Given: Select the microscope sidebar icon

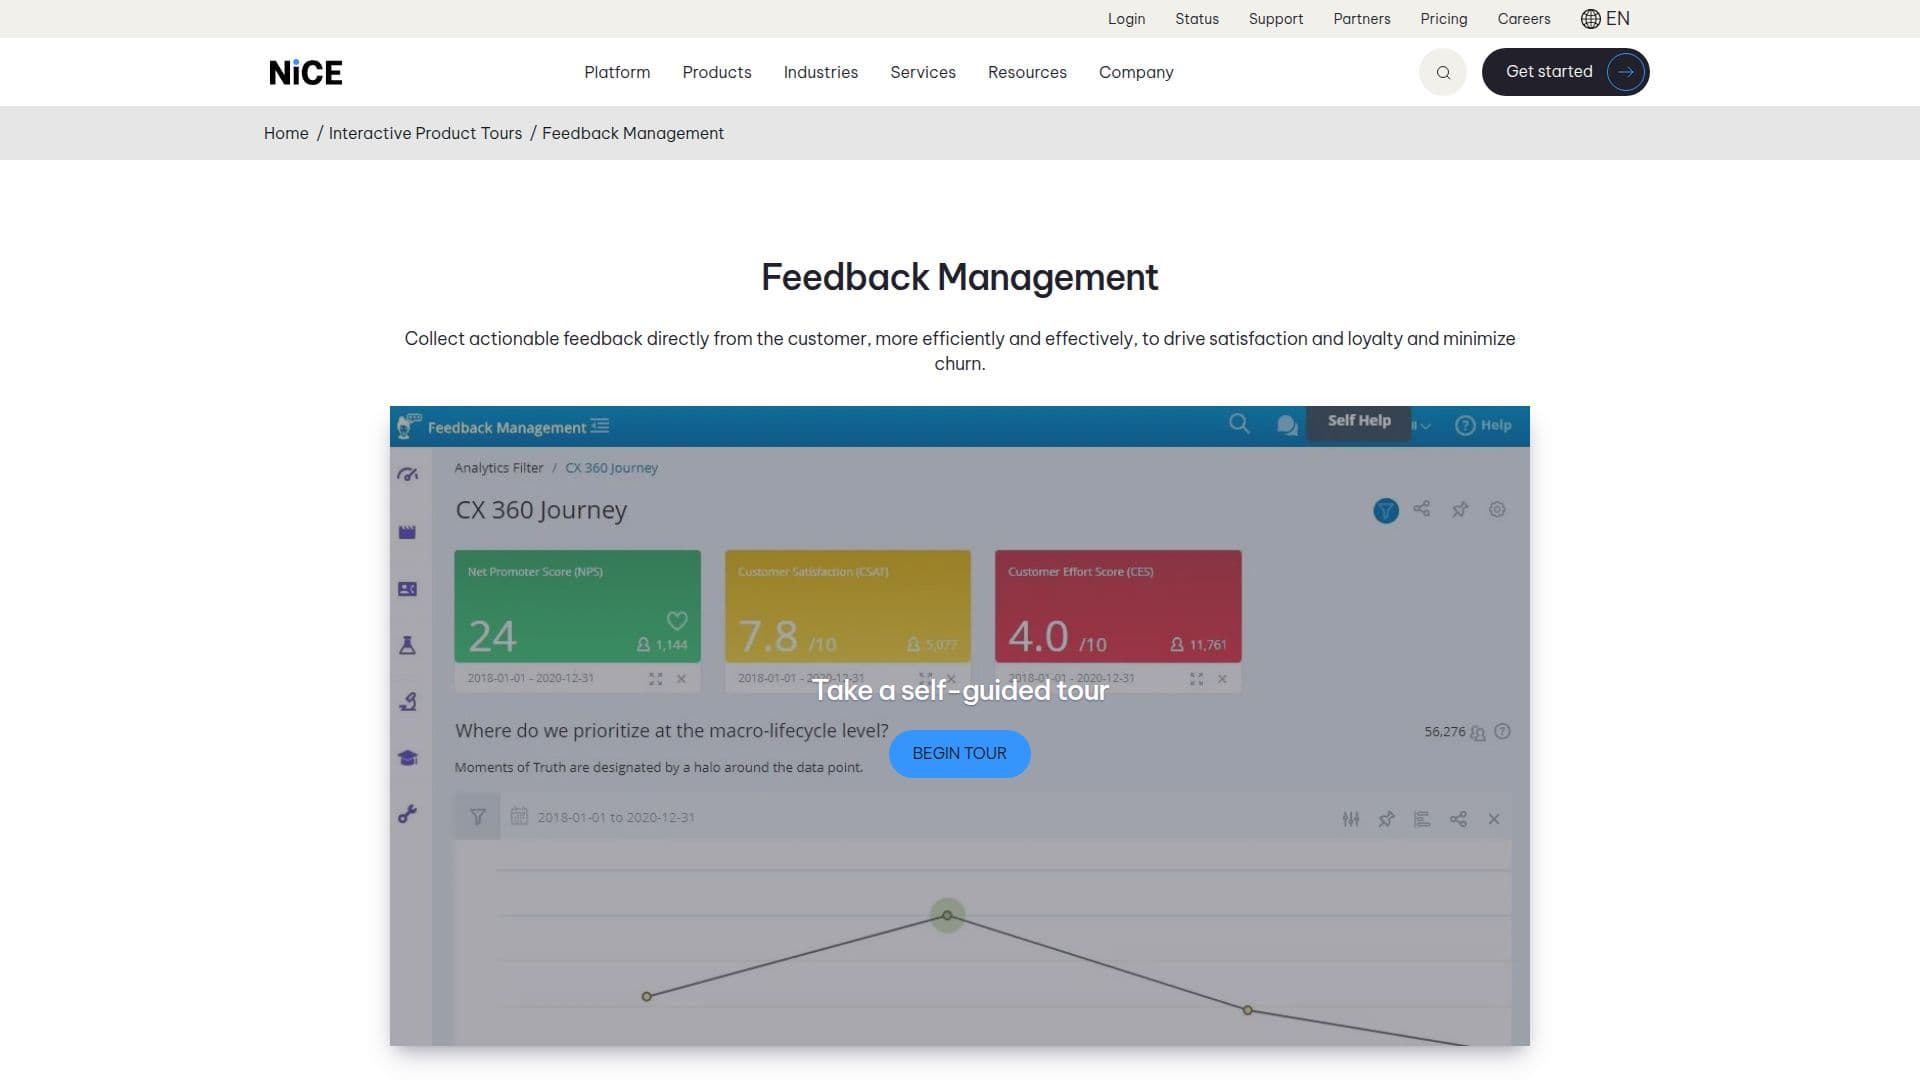Looking at the screenshot, I should click(408, 701).
